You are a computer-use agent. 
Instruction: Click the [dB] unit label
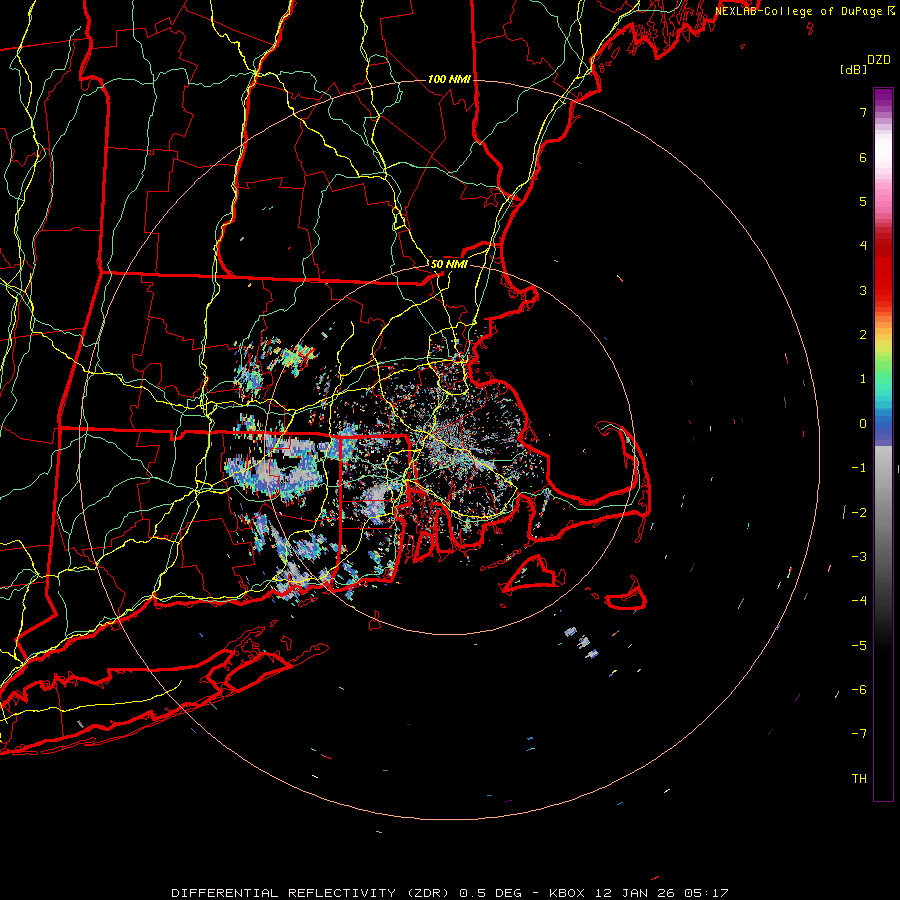pyautogui.click(x=853, y=69)
